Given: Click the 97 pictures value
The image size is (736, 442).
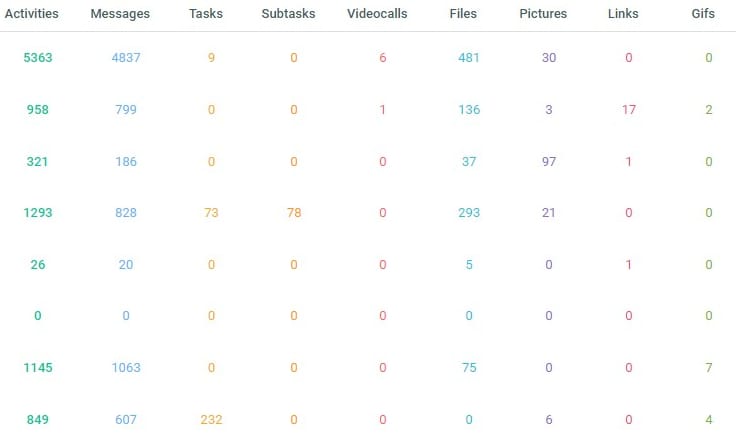Looking at the screenshot, I should click(548, 161).
